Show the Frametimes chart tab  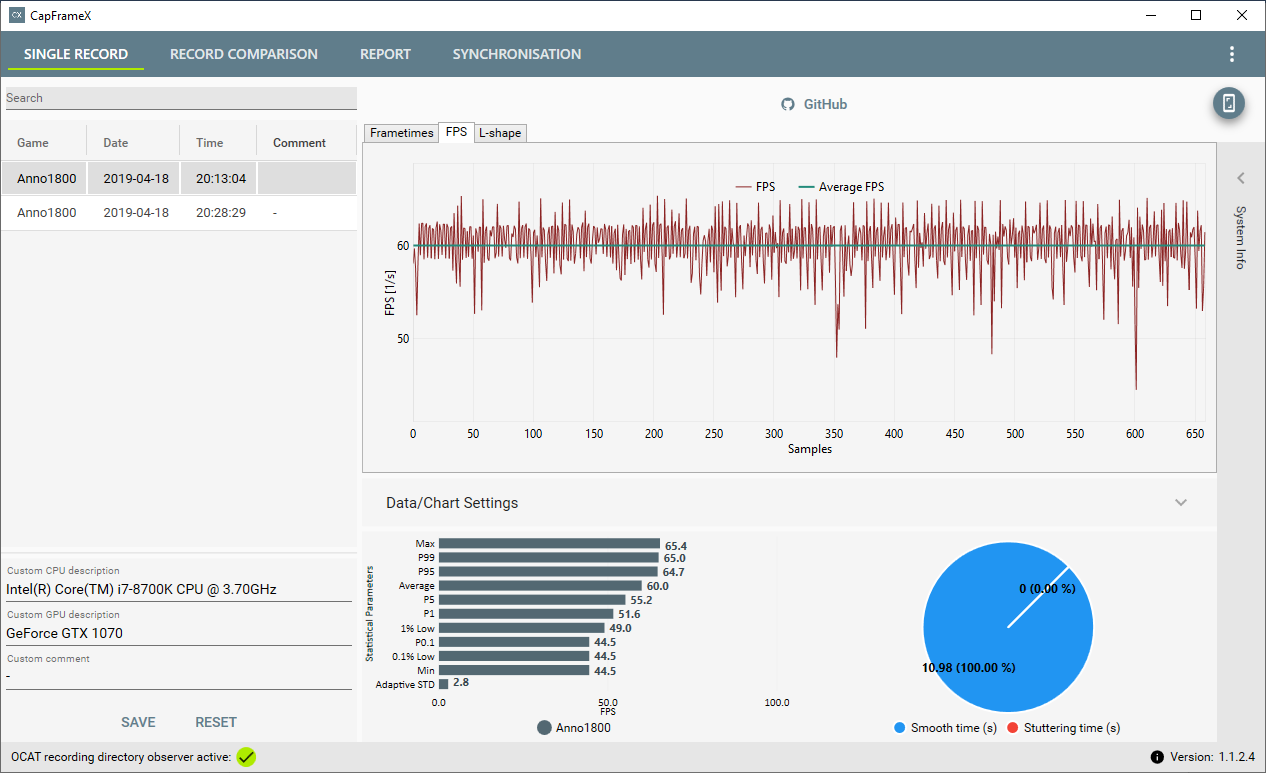(x=402, y=133)
